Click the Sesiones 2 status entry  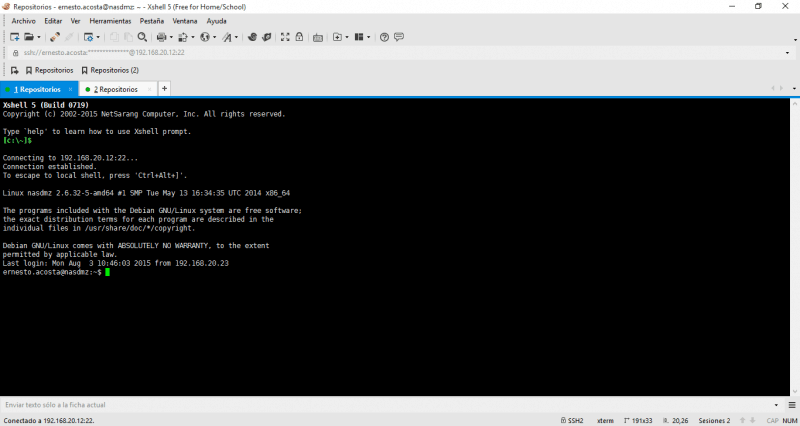[714, 421]
